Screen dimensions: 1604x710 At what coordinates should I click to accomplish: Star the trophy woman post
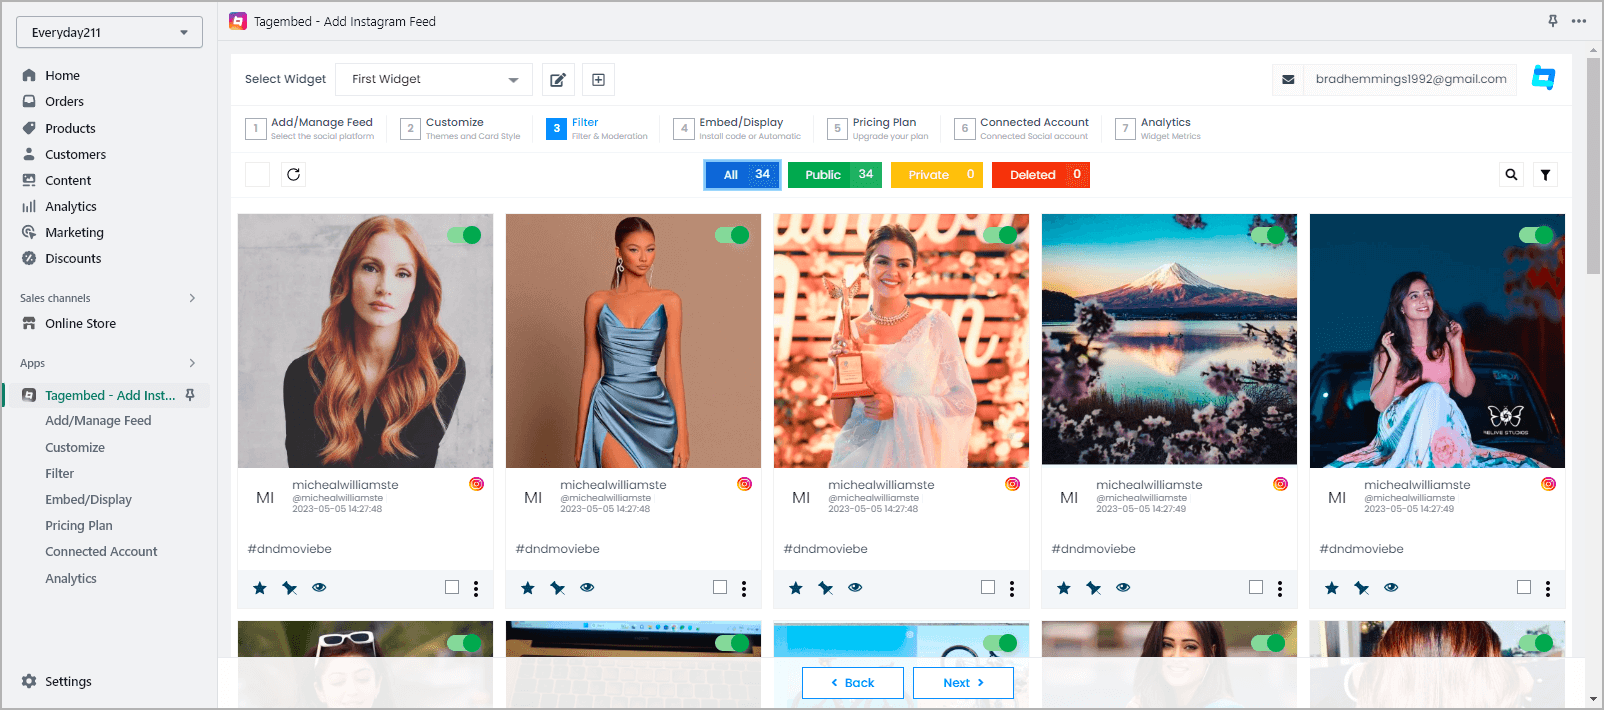click(796, 588)
